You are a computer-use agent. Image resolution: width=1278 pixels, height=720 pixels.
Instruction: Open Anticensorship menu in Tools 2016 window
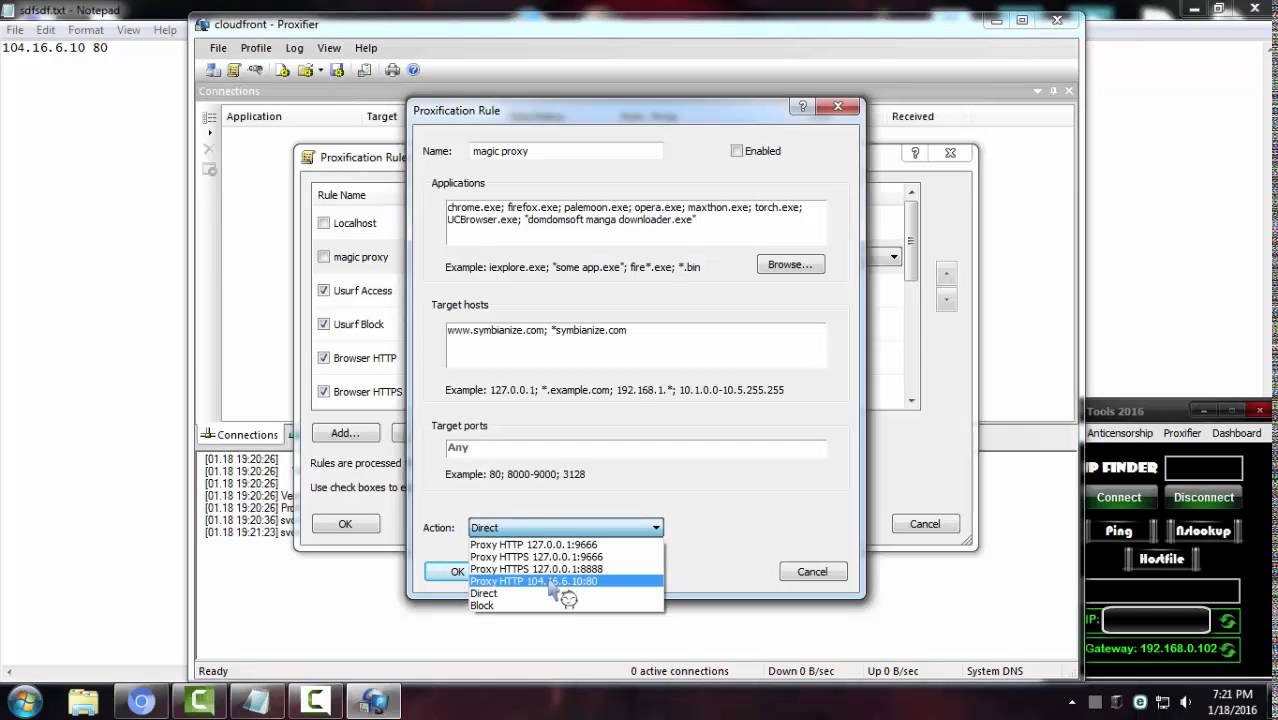click(1120, 433)
